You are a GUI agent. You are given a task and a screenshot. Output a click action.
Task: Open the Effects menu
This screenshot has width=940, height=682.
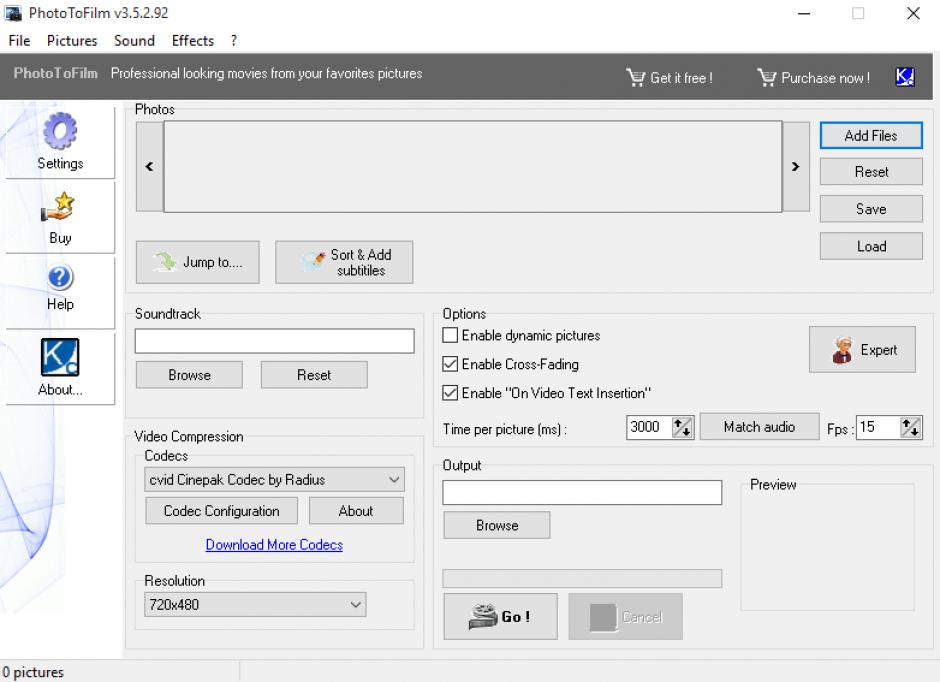click(192, 41)
